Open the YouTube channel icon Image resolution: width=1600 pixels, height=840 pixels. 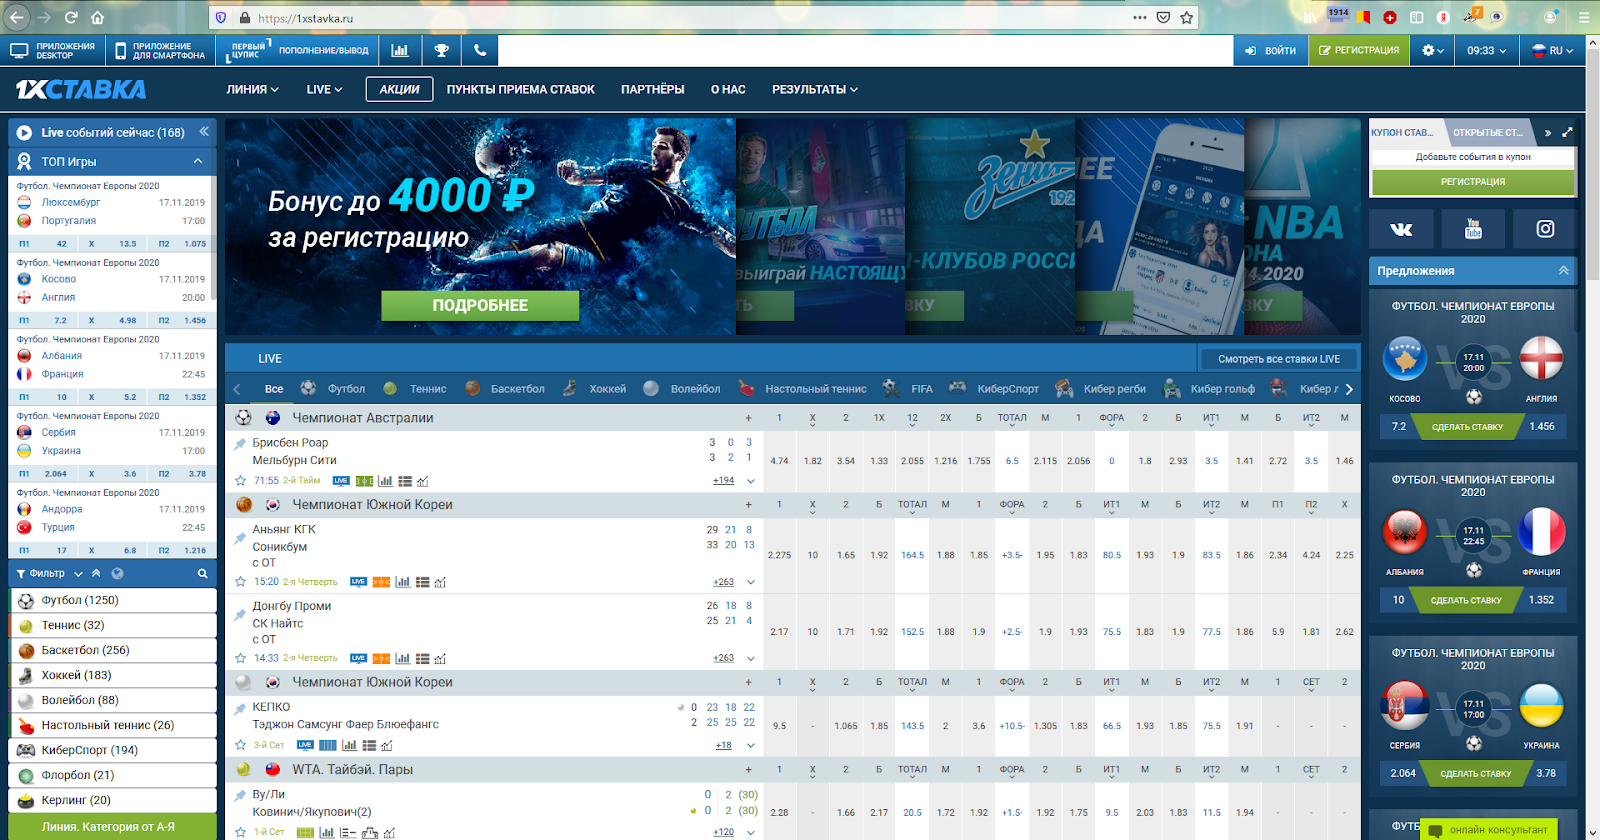1473,229
